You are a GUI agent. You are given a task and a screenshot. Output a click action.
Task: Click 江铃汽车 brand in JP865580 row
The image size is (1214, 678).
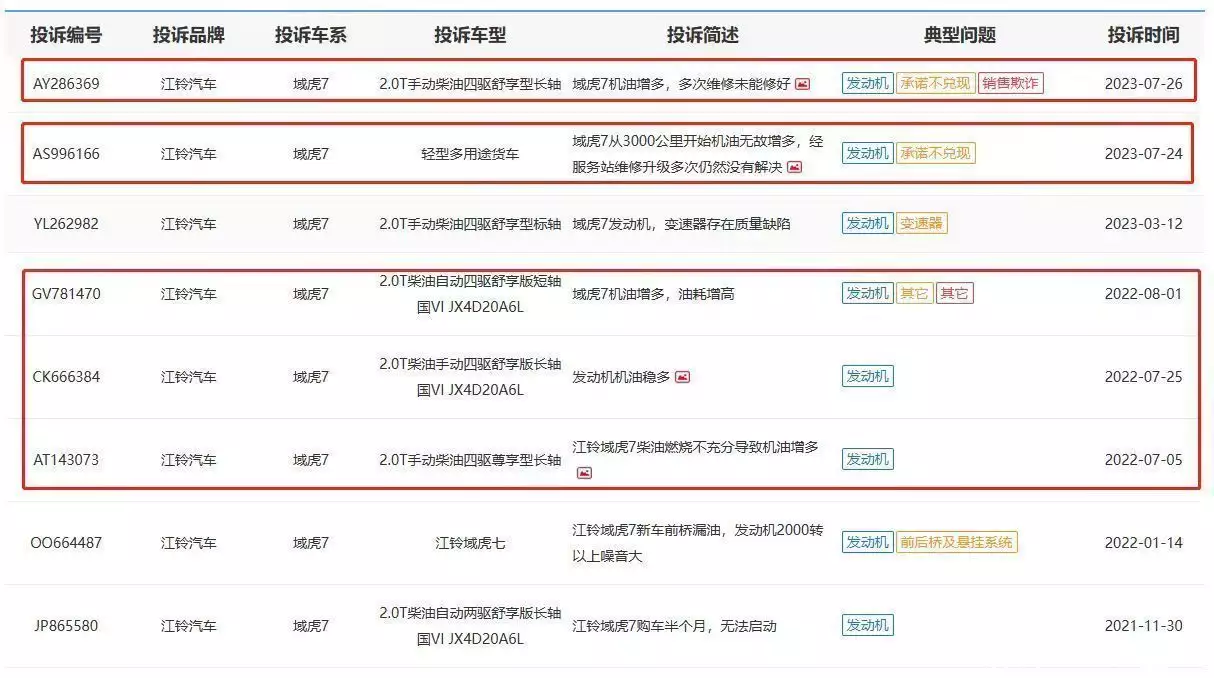tap(188, 626)
